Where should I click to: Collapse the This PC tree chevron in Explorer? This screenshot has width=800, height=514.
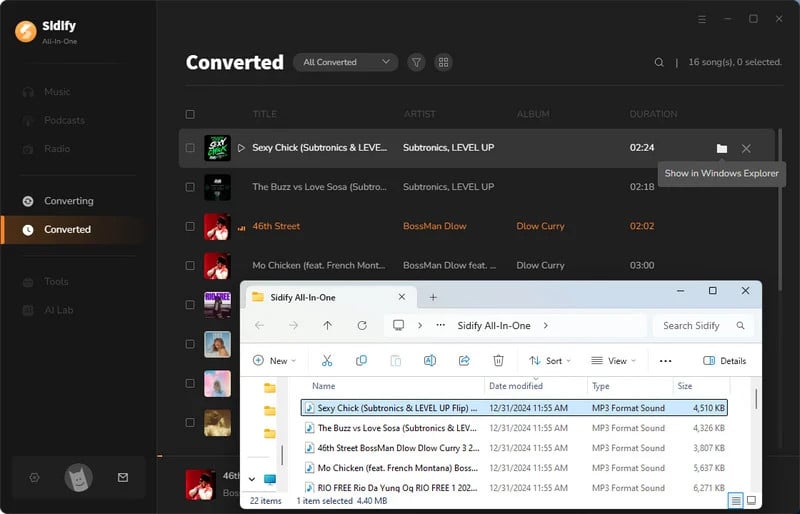[x=252, y=479]
